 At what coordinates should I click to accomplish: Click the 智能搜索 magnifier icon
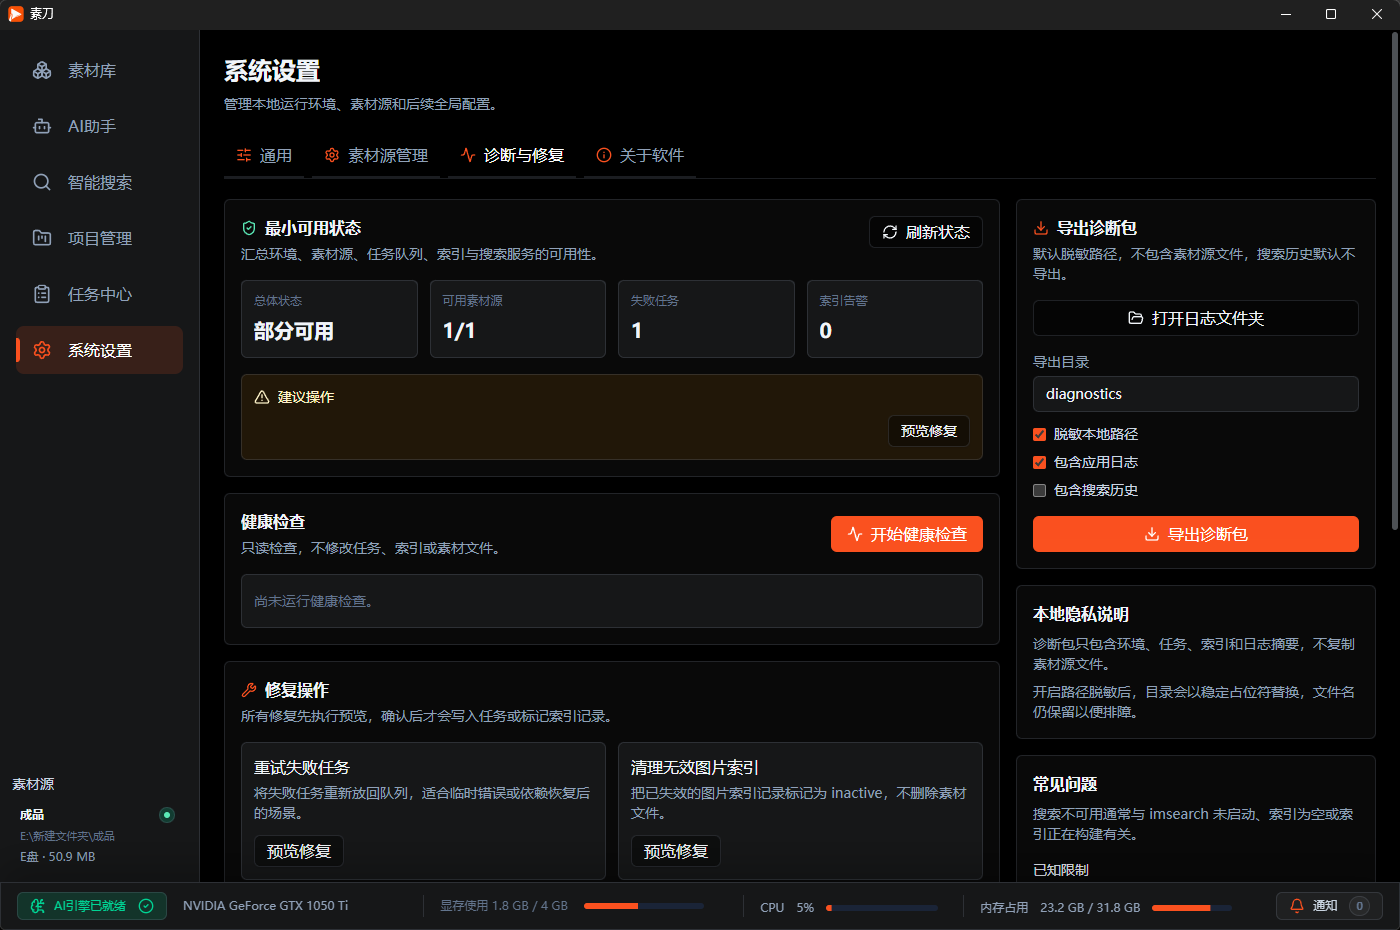[x=42, y=182]
